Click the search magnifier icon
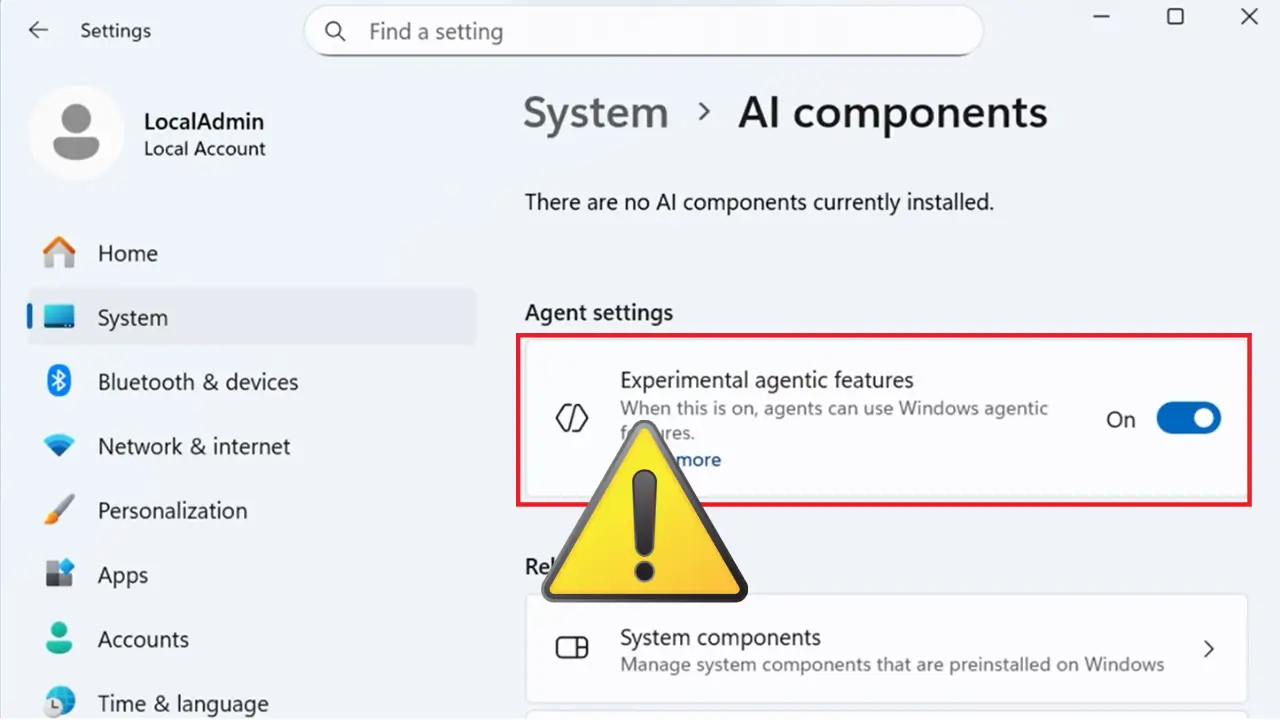The width and height of the screenshot is (1280, 720). coord(336,32)
